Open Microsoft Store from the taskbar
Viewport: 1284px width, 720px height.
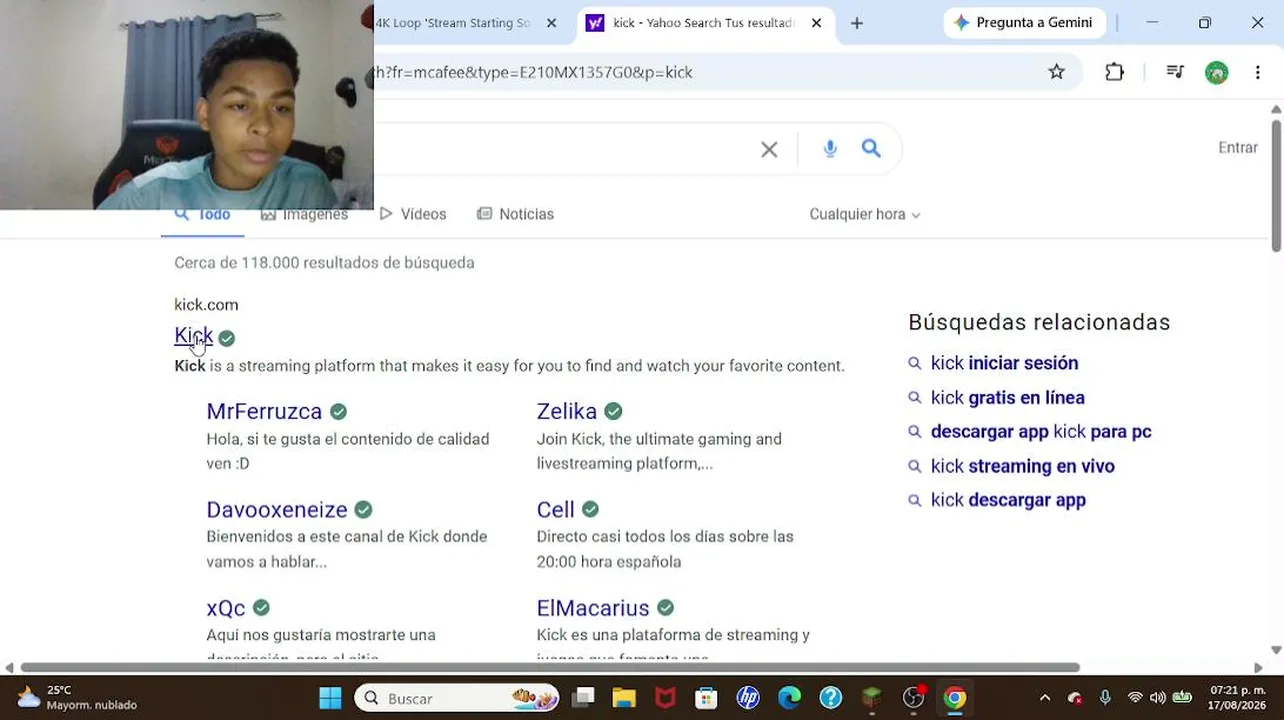click(x=706, y=698)
